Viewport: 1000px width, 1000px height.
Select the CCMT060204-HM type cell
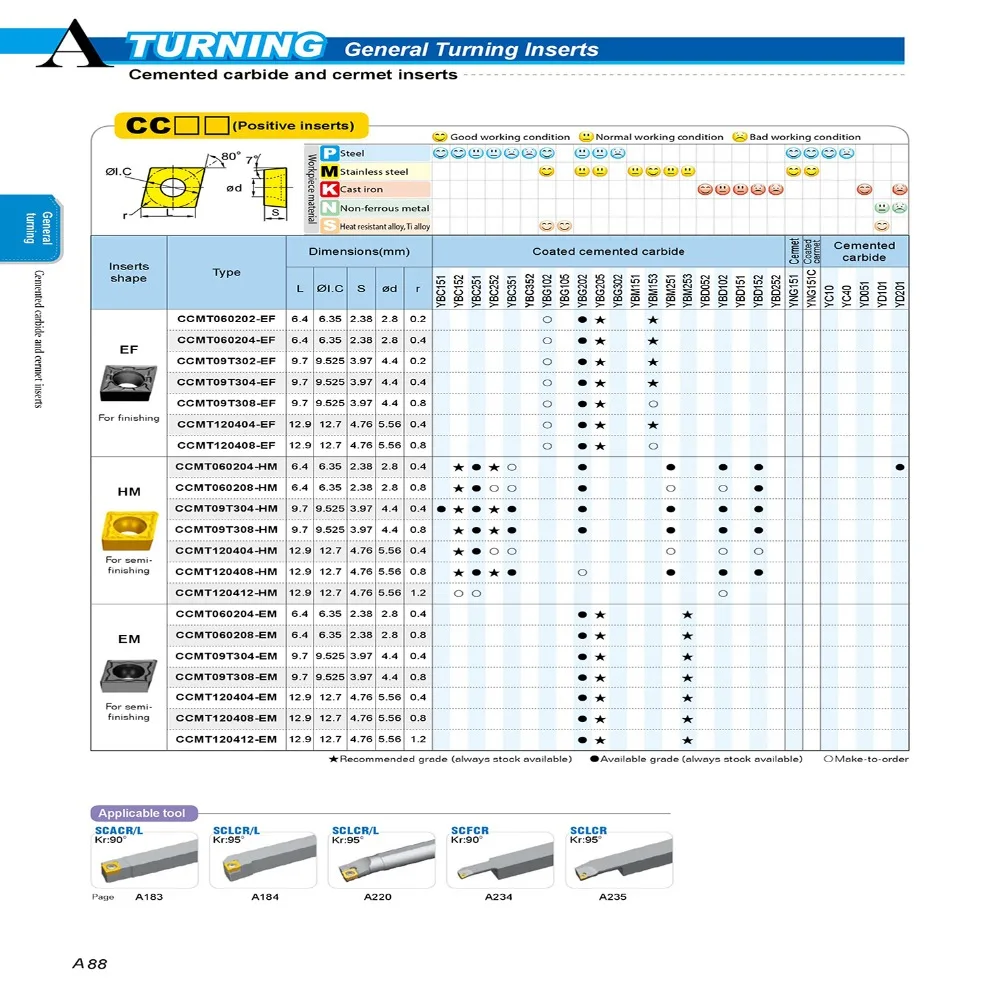pyautogui.click(x=226, y=467)
